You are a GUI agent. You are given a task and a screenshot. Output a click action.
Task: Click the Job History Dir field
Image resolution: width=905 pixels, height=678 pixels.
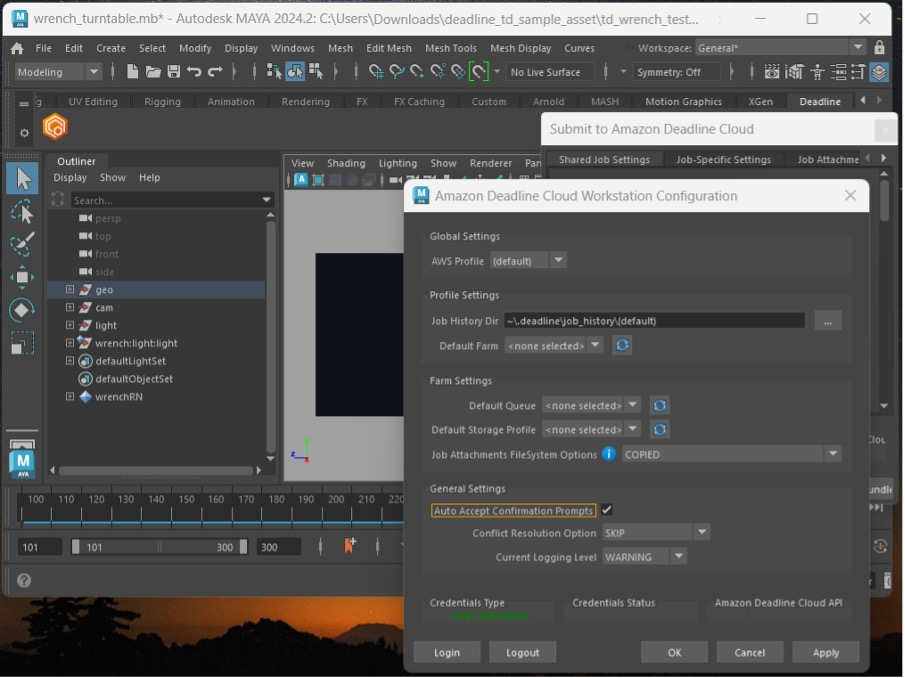[x=654, y=321]
